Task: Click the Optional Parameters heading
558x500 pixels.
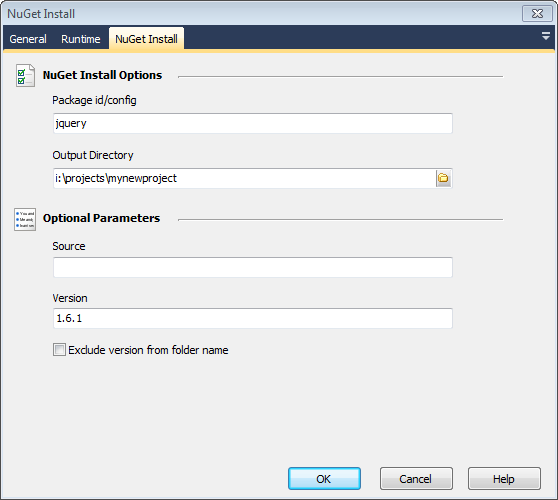Action: coord(101,218)
